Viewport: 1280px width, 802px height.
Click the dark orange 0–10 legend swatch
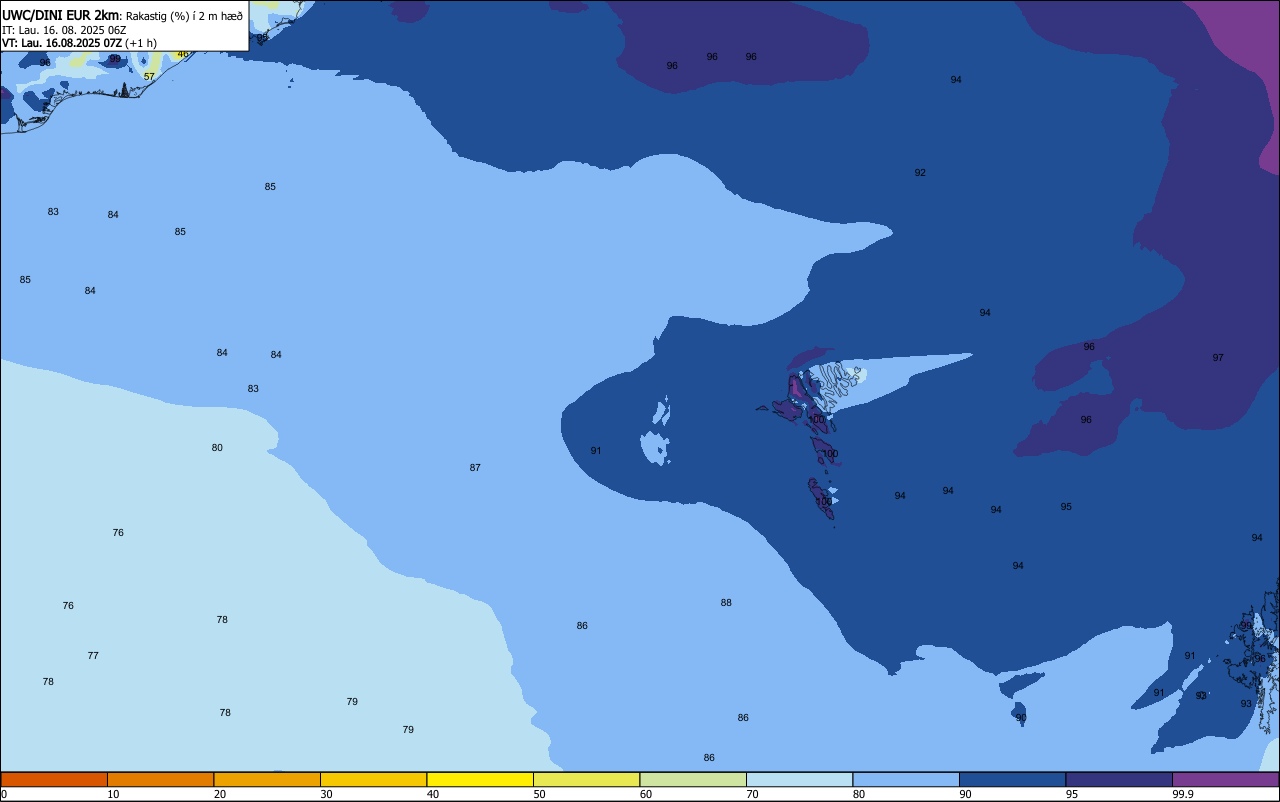coord(54,779)
